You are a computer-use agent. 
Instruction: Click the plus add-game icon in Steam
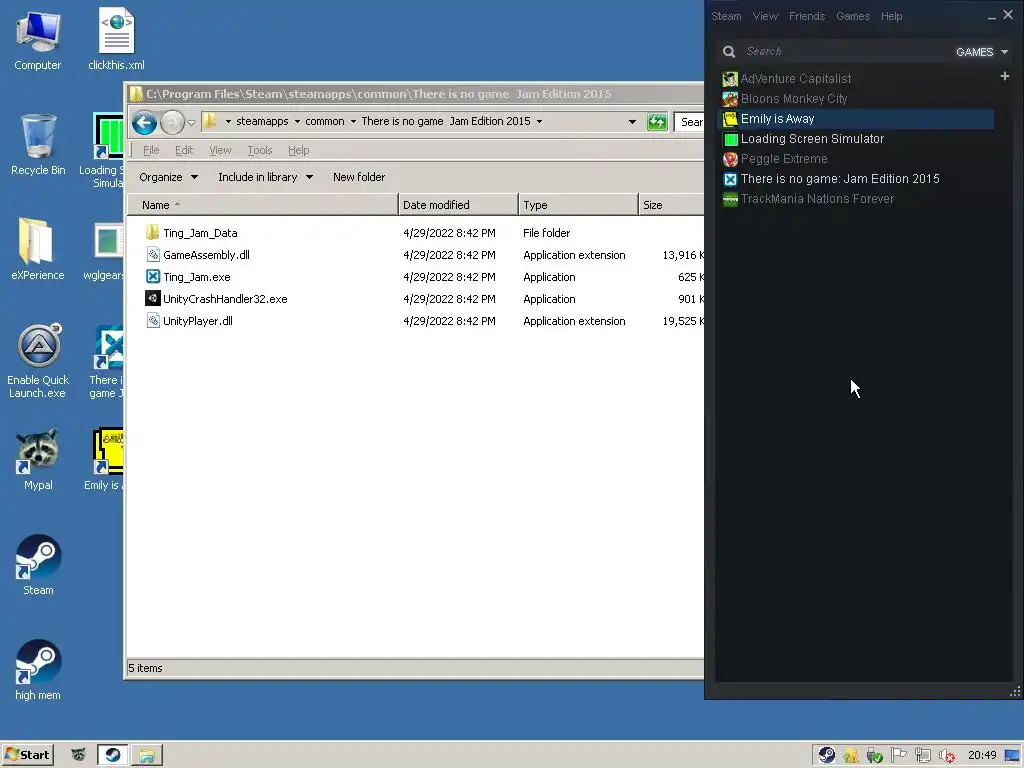coord(1005,76)
